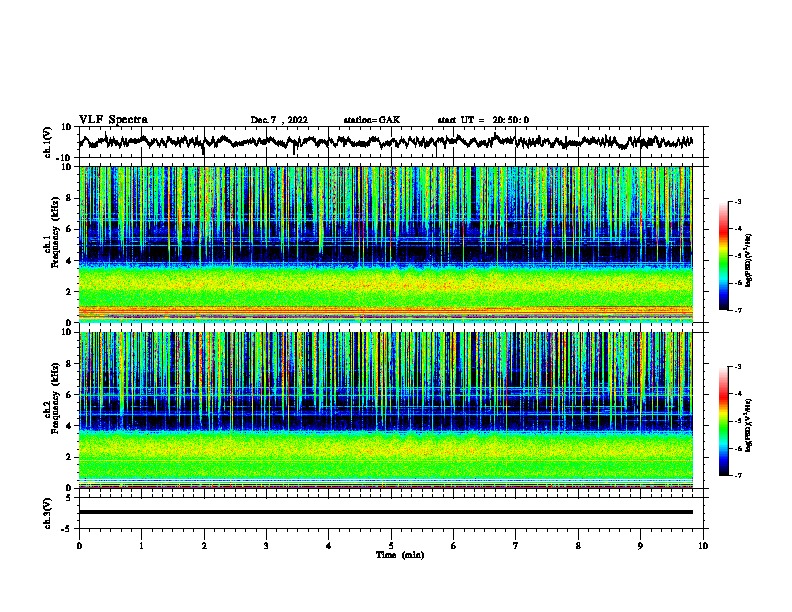Viewport: 792px width, 612px height.
Task: Click the 'station=GAK' header label
Action: point(372,120)
